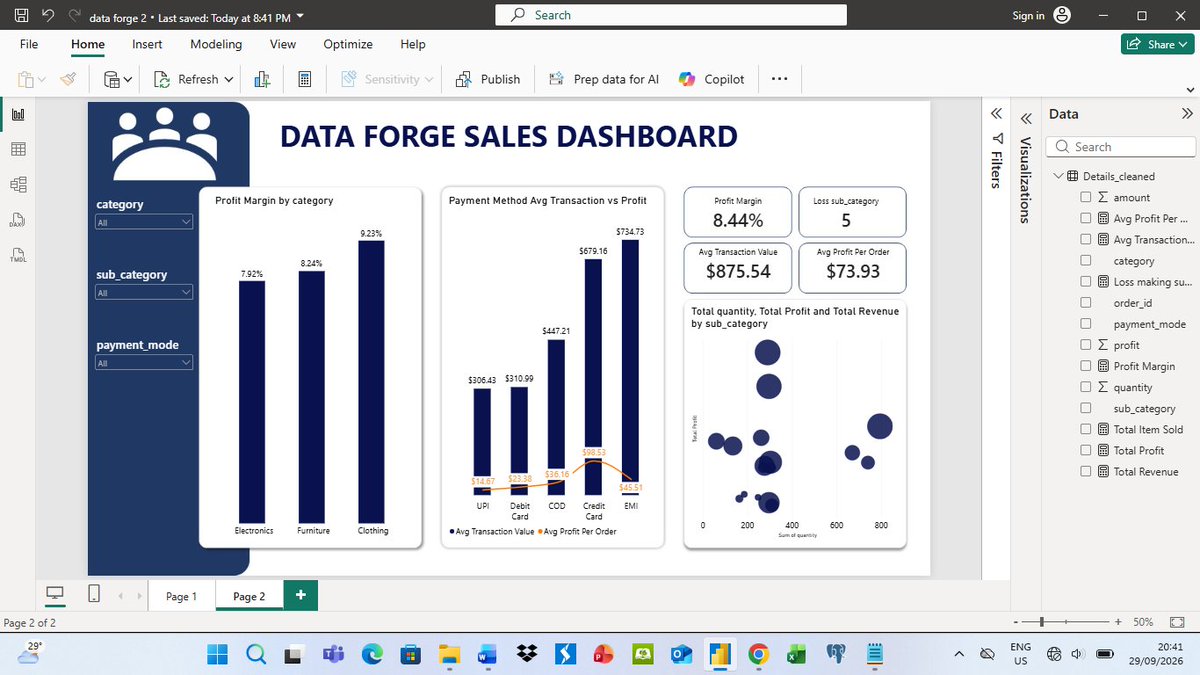The width and height of the screenshot is (1200, 675).
Task: Check the quantity field checkbox
Action: tap(1085, 387)
